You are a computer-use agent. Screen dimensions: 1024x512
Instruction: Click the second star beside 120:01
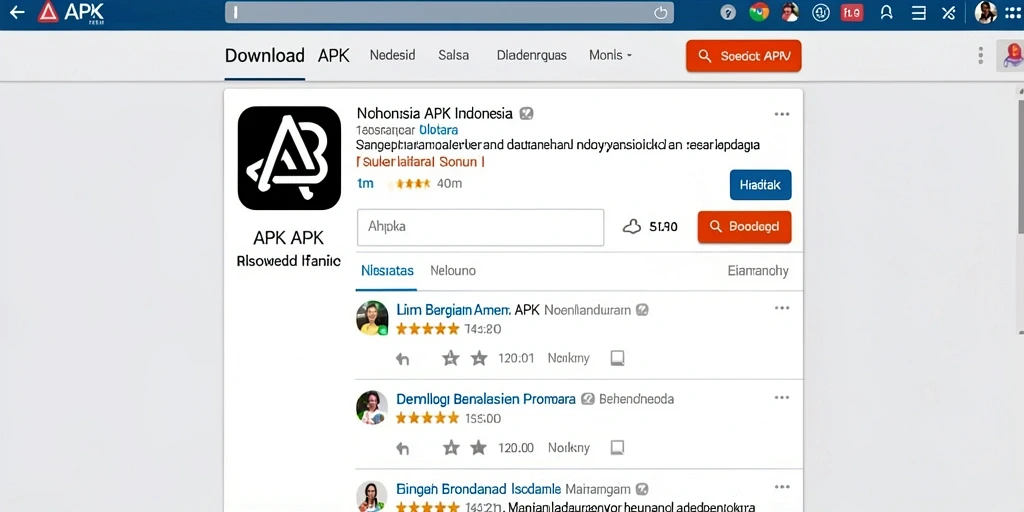click(x=479, y=358)
